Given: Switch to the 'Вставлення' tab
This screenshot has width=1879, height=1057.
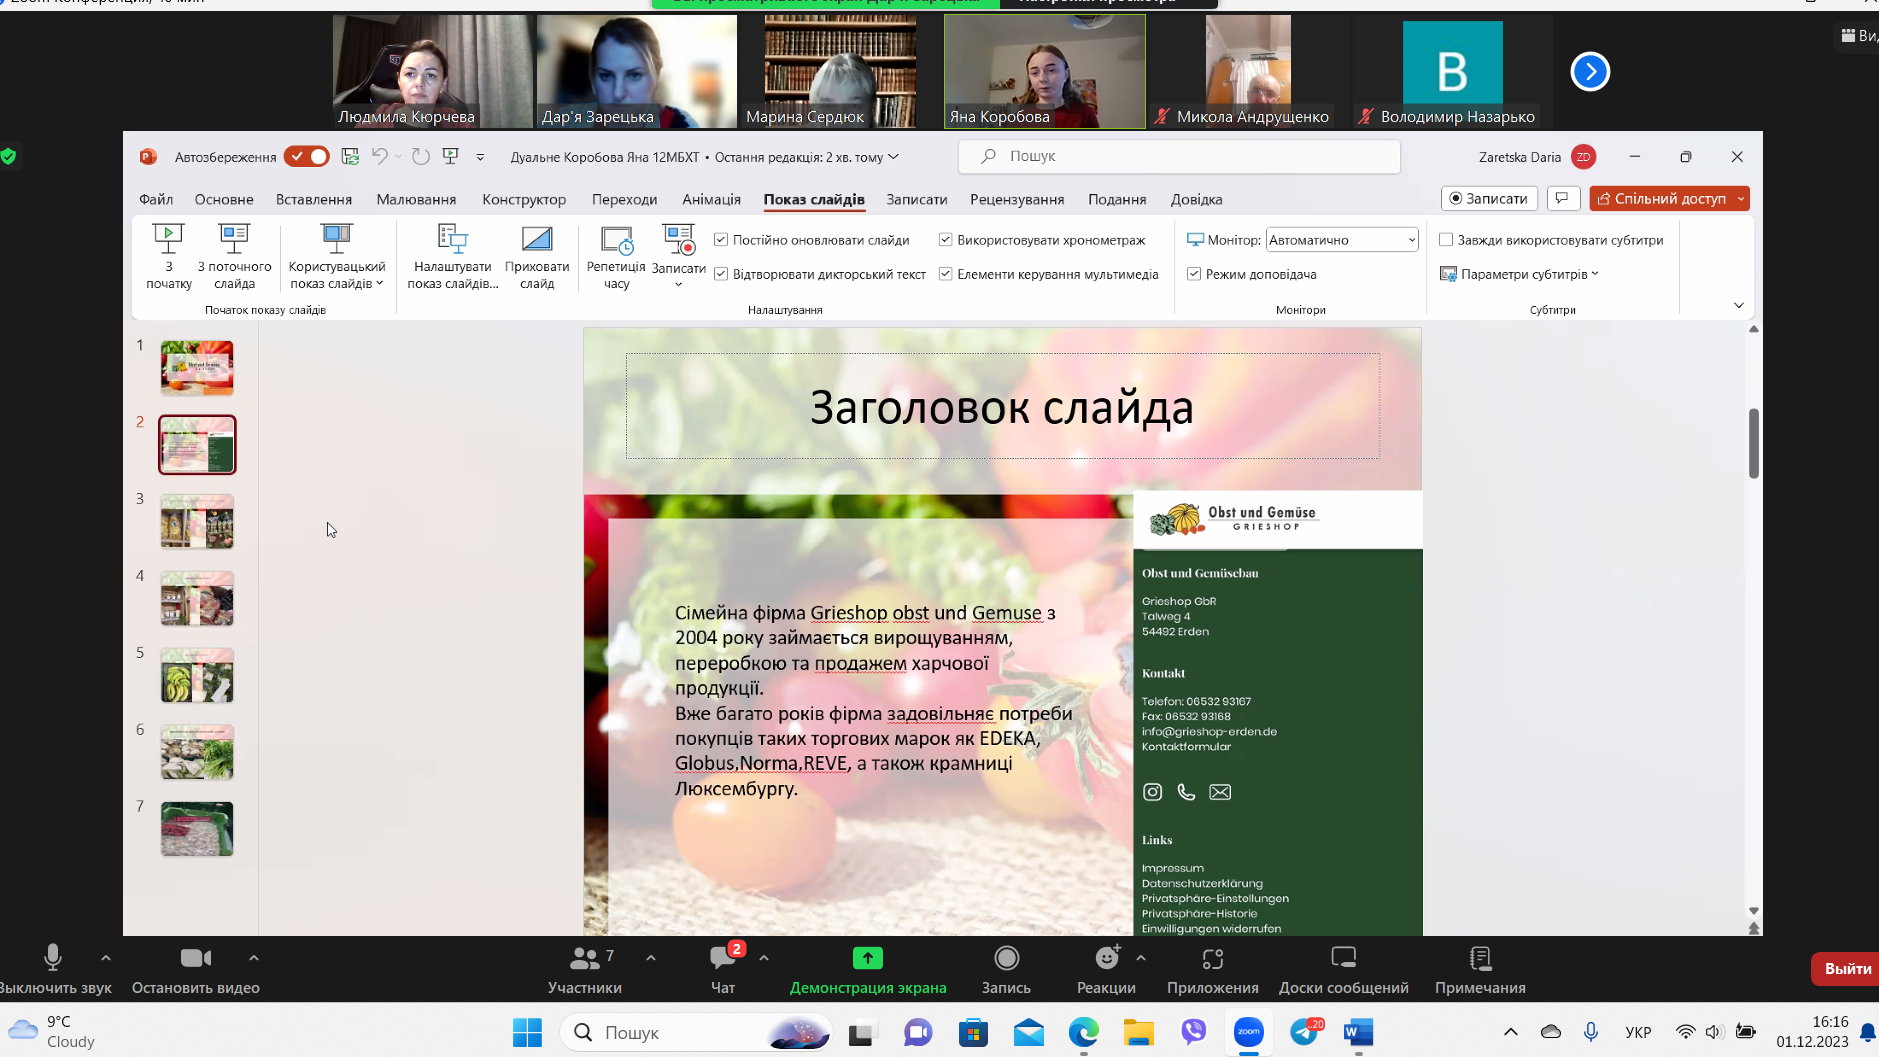Looking at the screenshot, I should click(x=314, y=199).
